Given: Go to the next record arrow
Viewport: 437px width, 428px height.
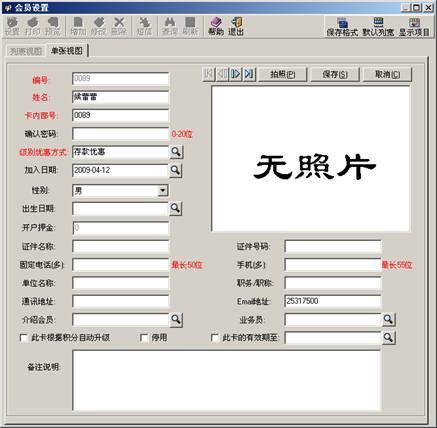Looking at the screenshot, I should [236, 74].
